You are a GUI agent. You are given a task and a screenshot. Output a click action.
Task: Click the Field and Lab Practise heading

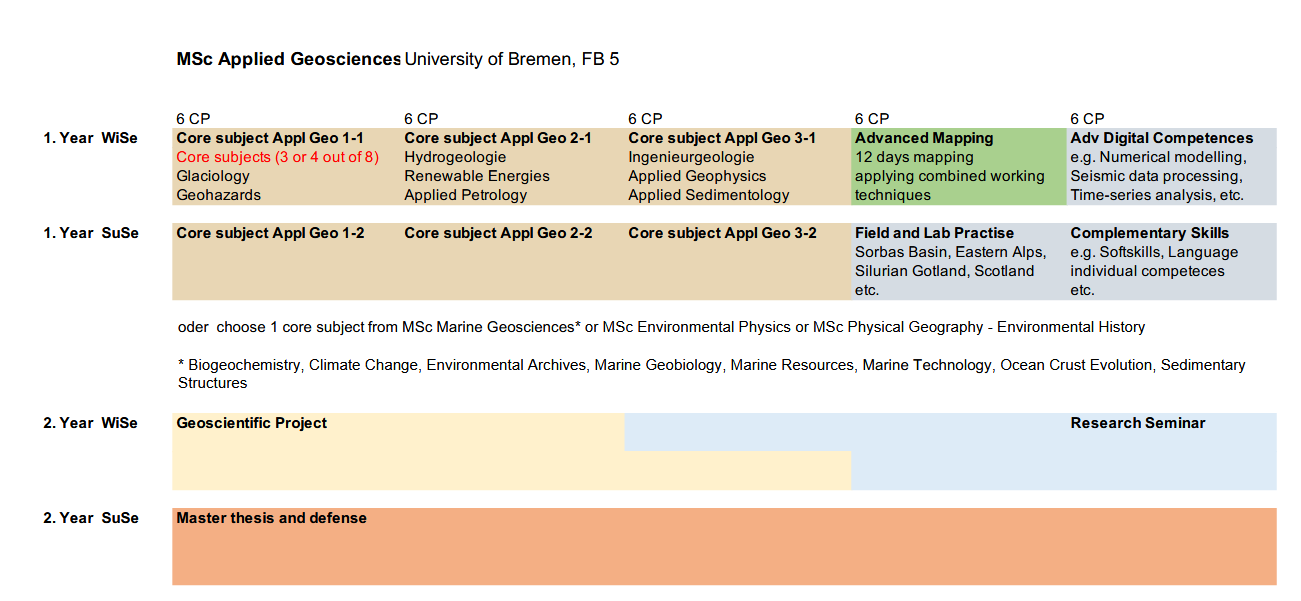[x=934, y=233]
